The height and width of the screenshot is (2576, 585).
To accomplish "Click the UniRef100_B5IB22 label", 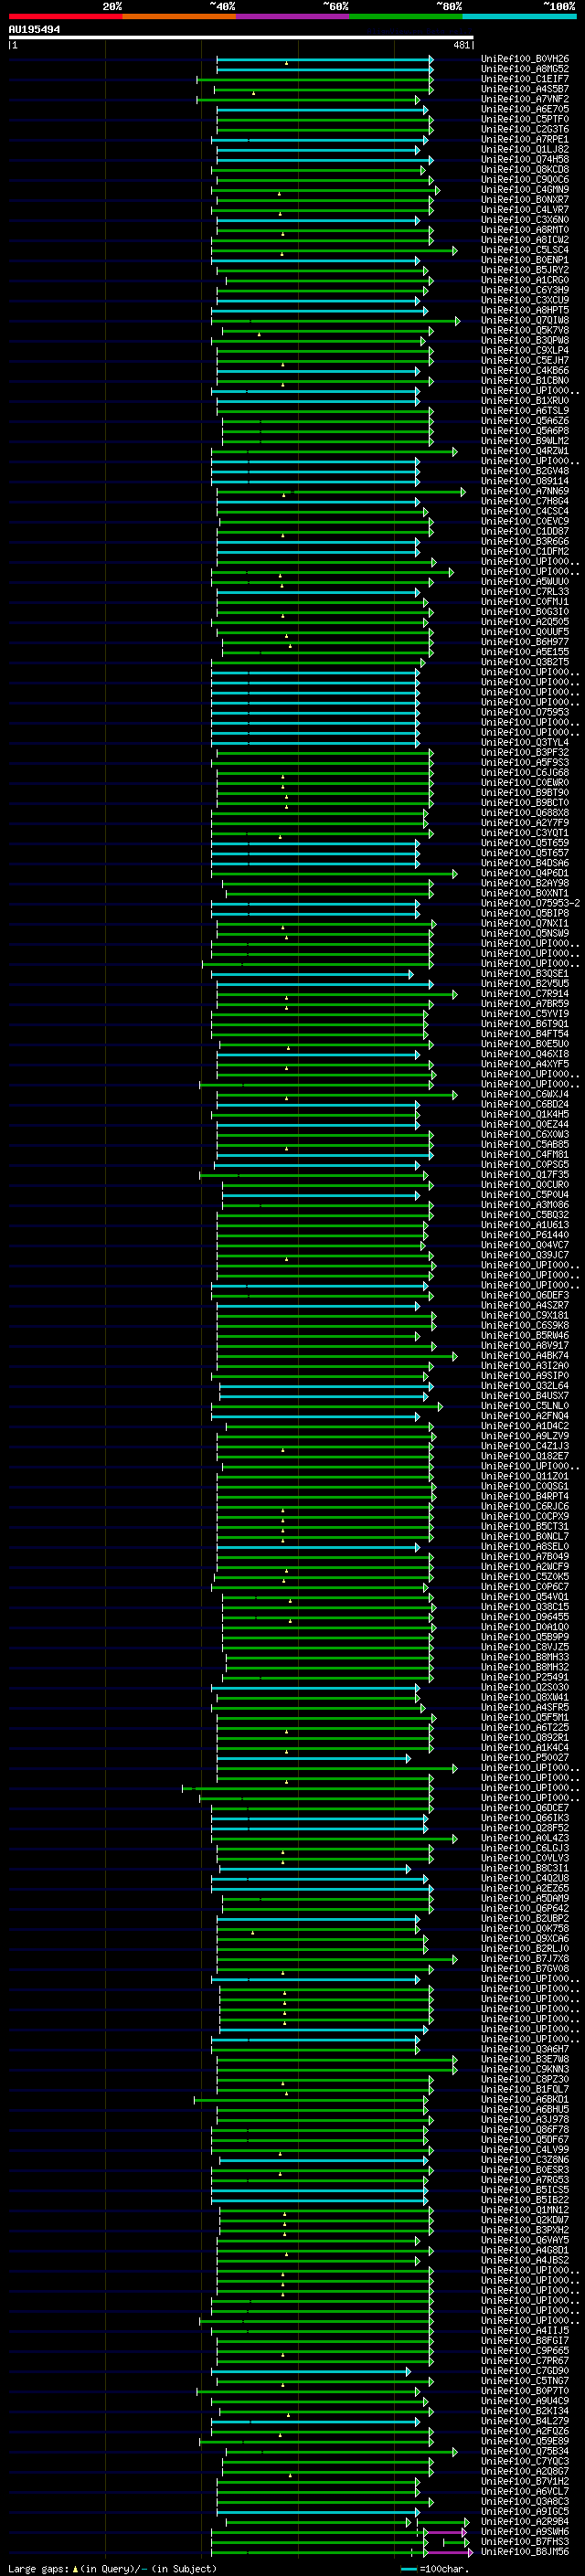I will 525,2200.
